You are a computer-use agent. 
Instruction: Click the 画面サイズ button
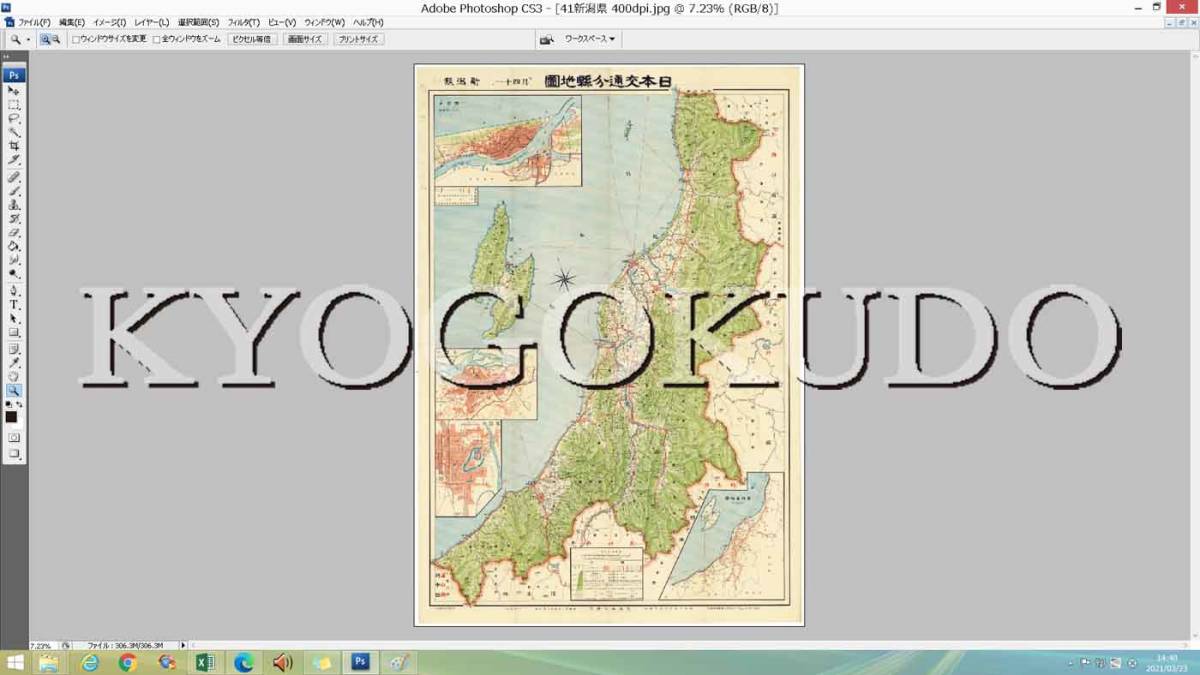[305, 40]
